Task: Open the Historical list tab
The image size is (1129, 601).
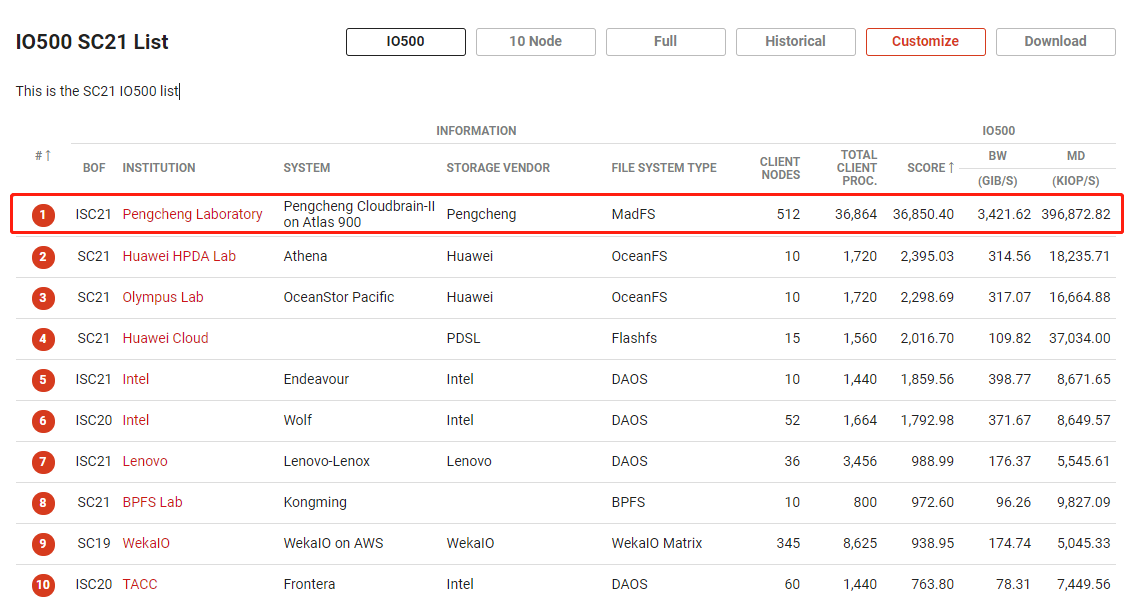Action: coord(795,42)
